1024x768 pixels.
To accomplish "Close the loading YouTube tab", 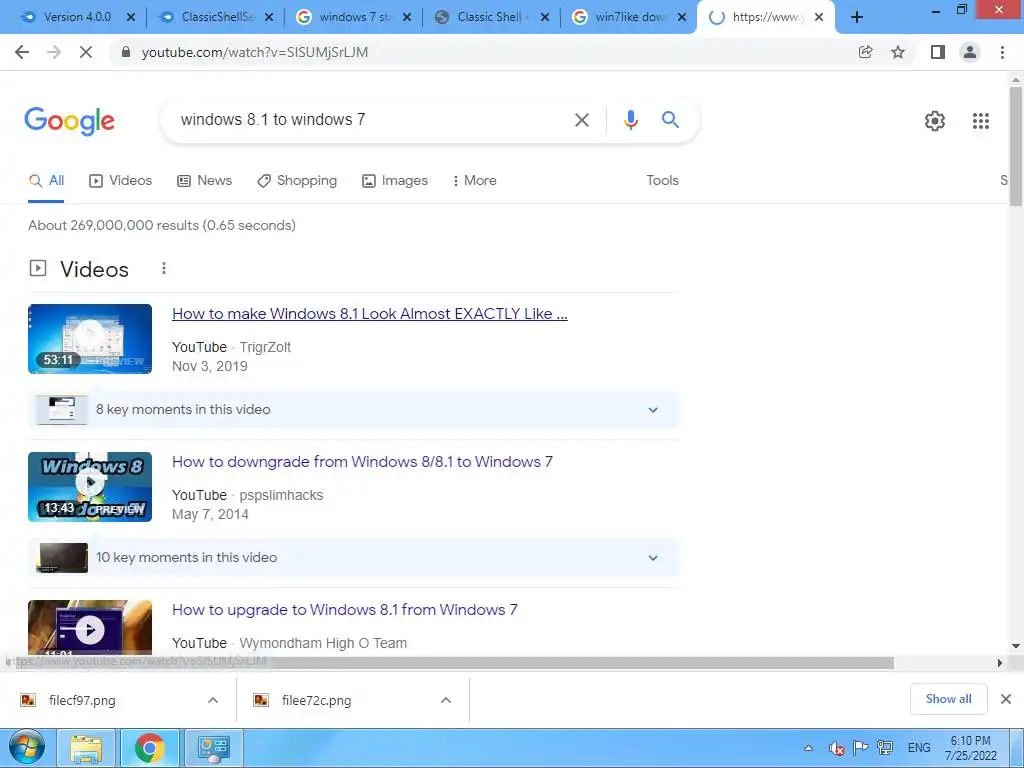I will point(819,18).
